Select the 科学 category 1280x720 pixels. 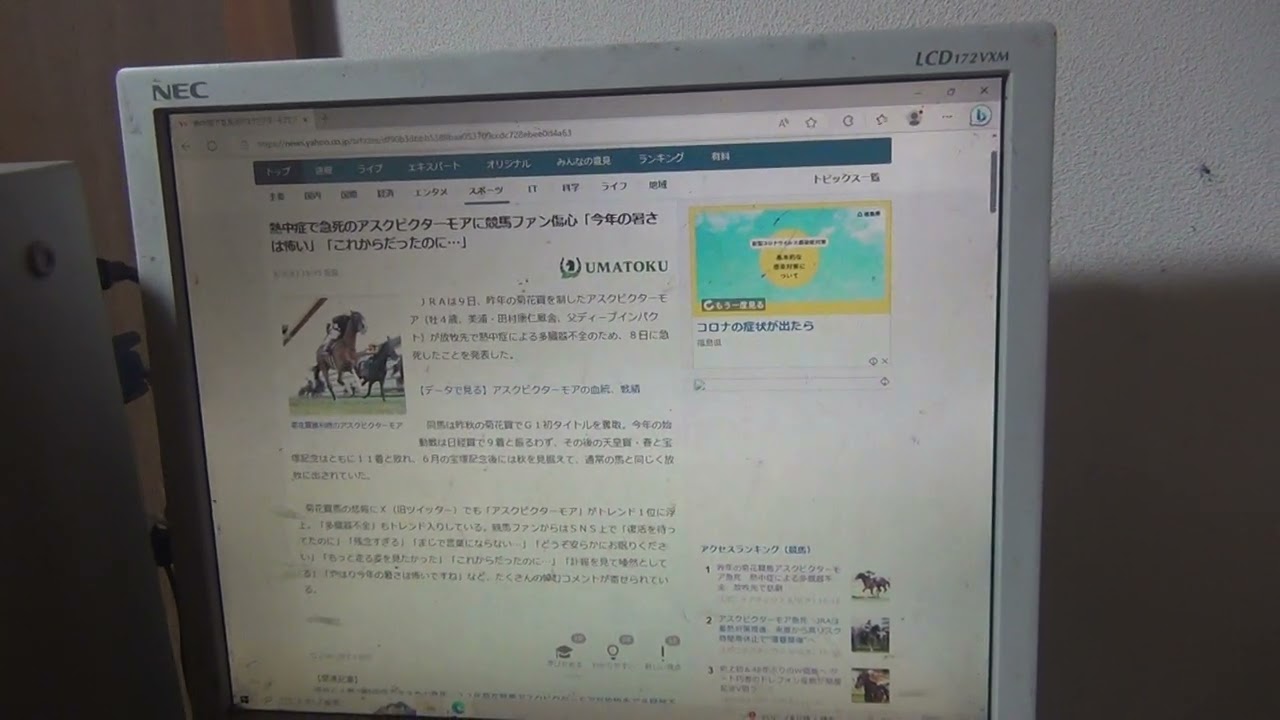point(570,187)
